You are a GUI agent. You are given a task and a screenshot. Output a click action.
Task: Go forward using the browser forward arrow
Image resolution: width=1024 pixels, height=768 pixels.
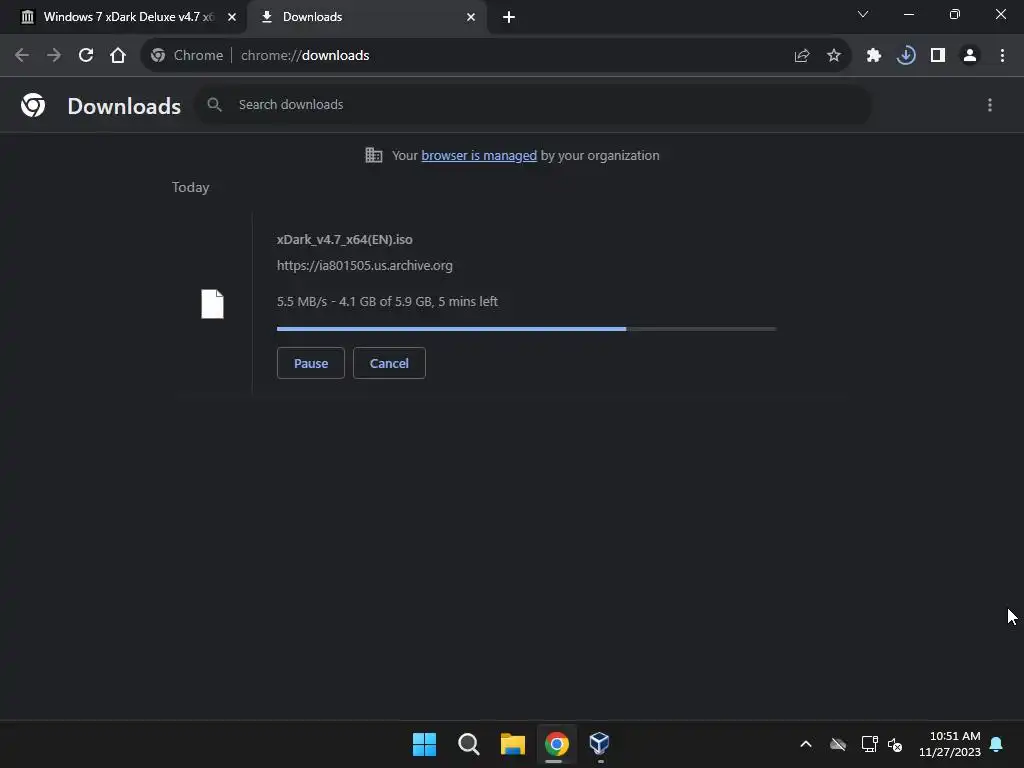coord(54,56)
